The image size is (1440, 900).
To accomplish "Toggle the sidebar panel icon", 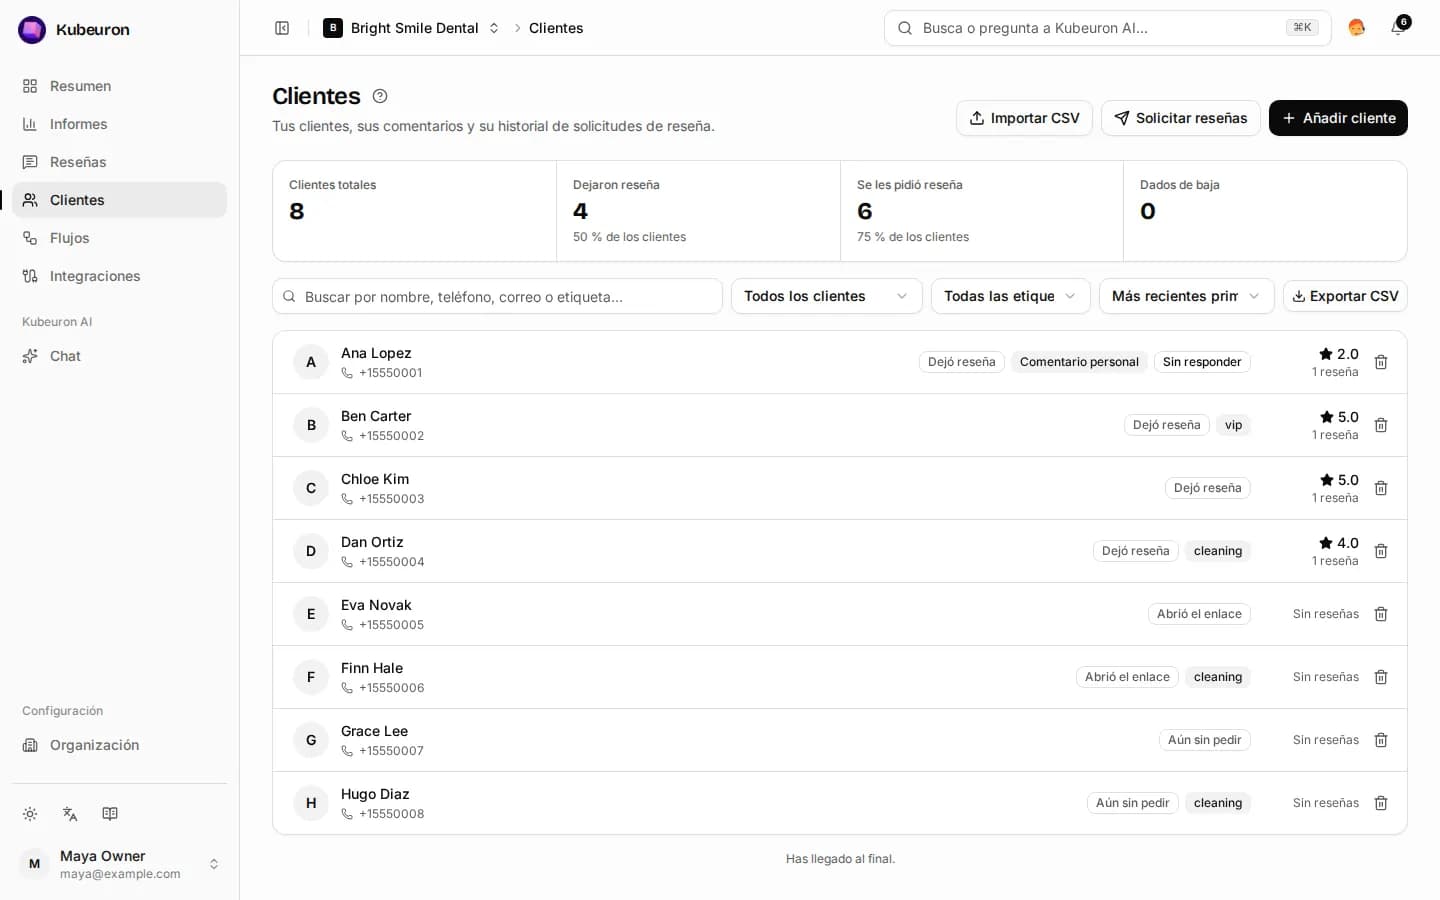I will click(x=282, y=28).
